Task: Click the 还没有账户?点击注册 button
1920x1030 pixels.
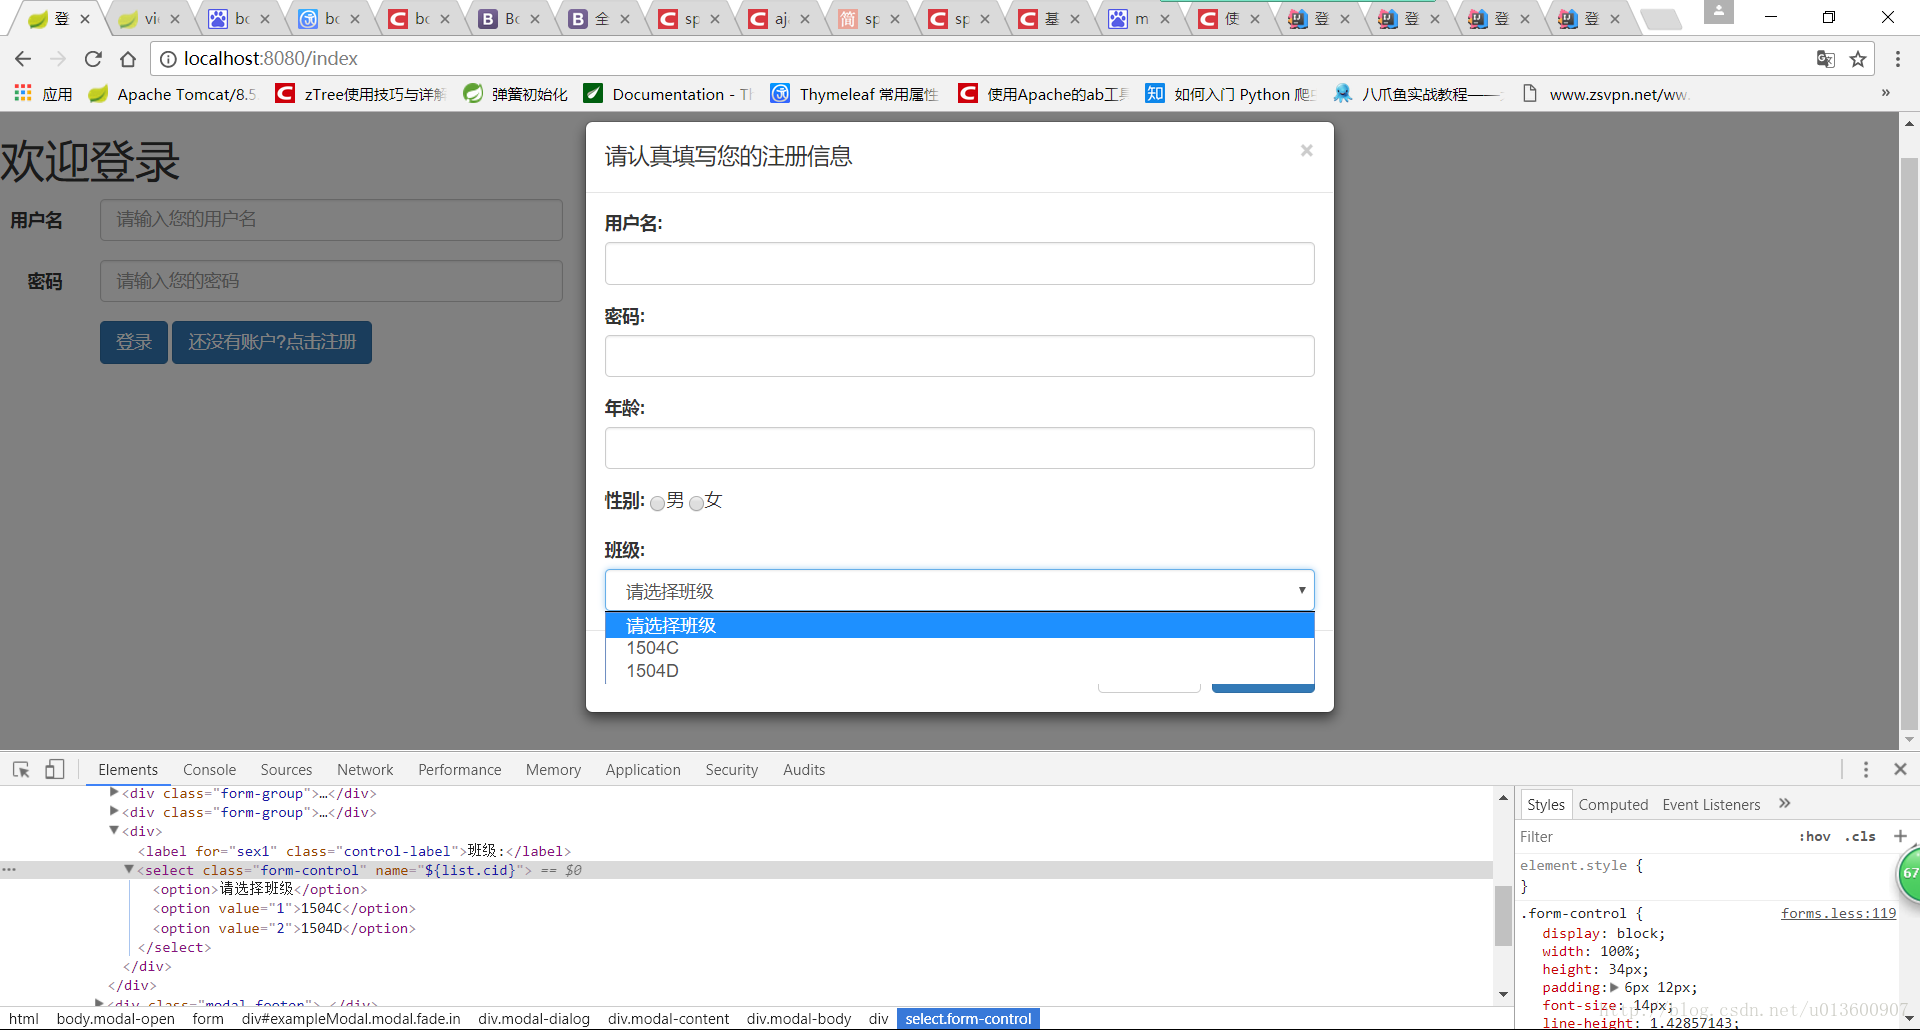Action: [272, 342]
